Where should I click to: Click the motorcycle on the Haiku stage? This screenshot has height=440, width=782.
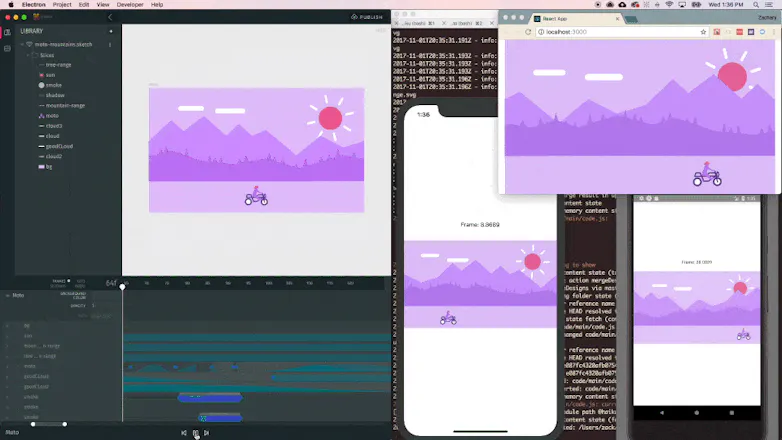[256, 196]
